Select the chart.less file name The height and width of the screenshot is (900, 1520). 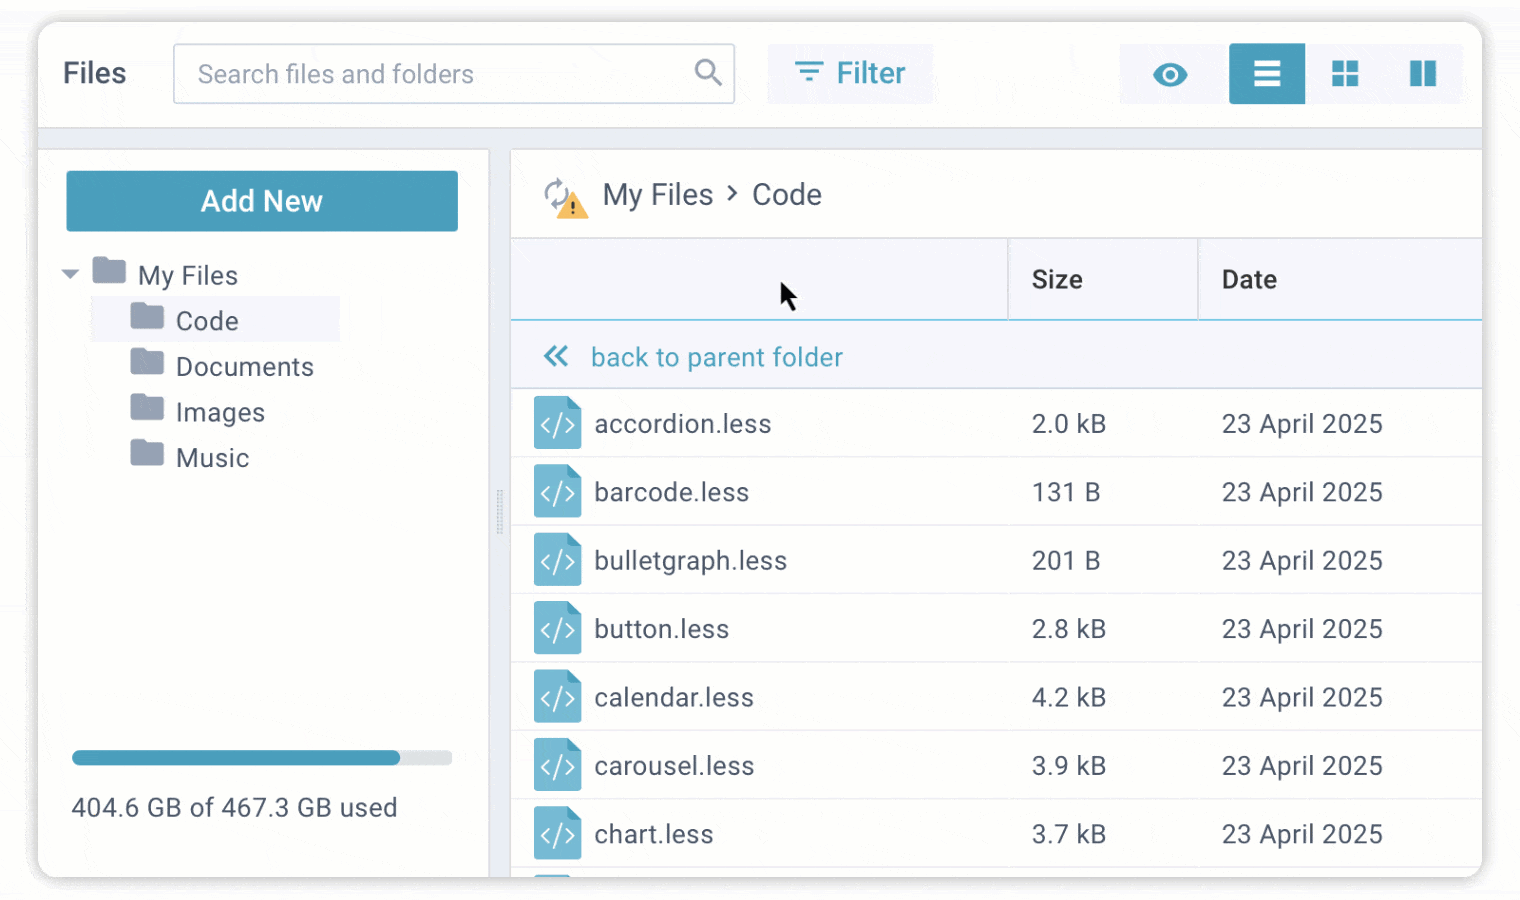[653, 834]
